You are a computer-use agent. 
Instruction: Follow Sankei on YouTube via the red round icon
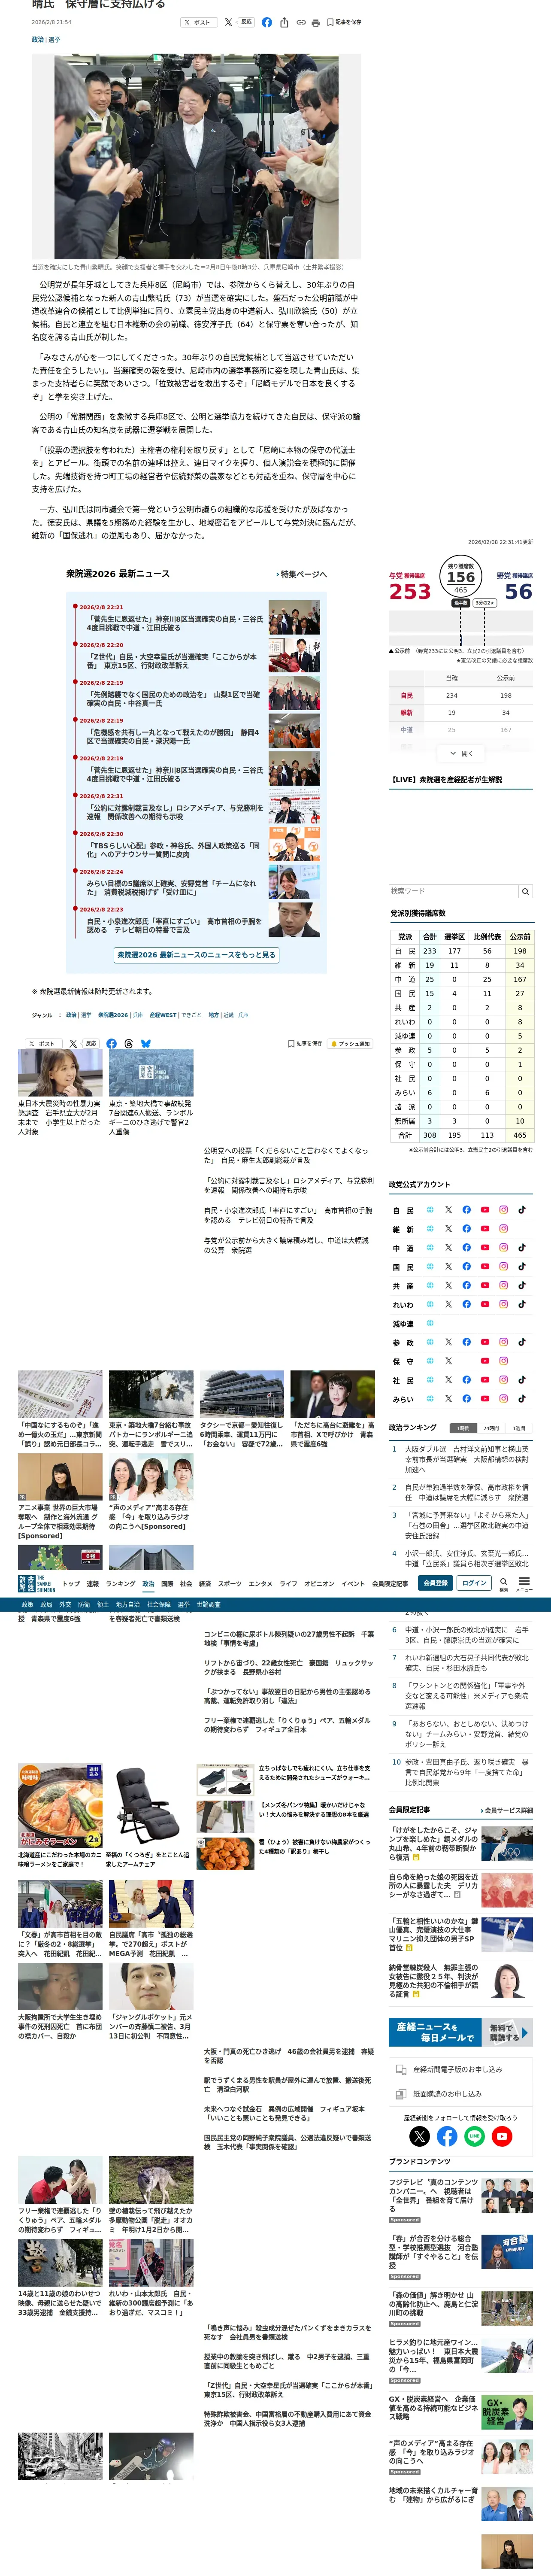point(502,2135)
